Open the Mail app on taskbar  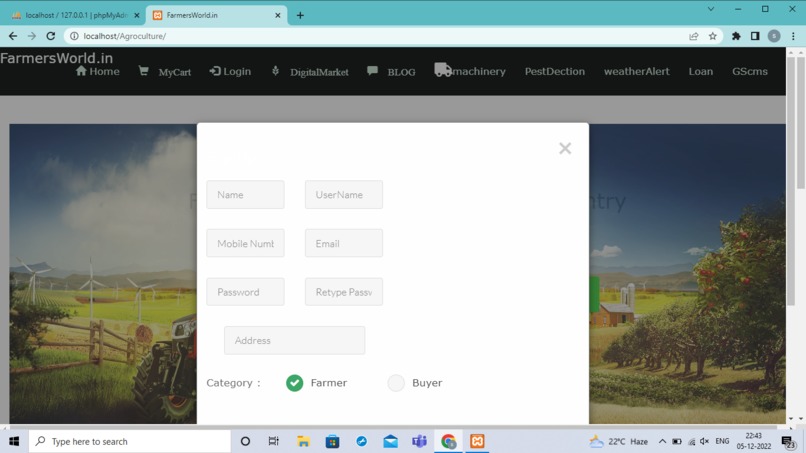click(x=391, y=441)
